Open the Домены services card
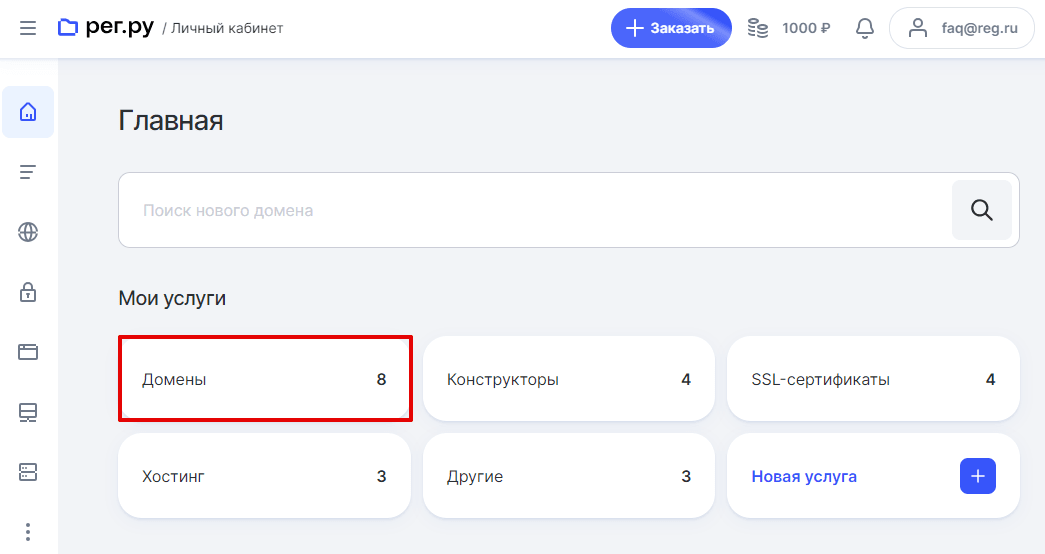1045x554 pixels. point(264,380)
